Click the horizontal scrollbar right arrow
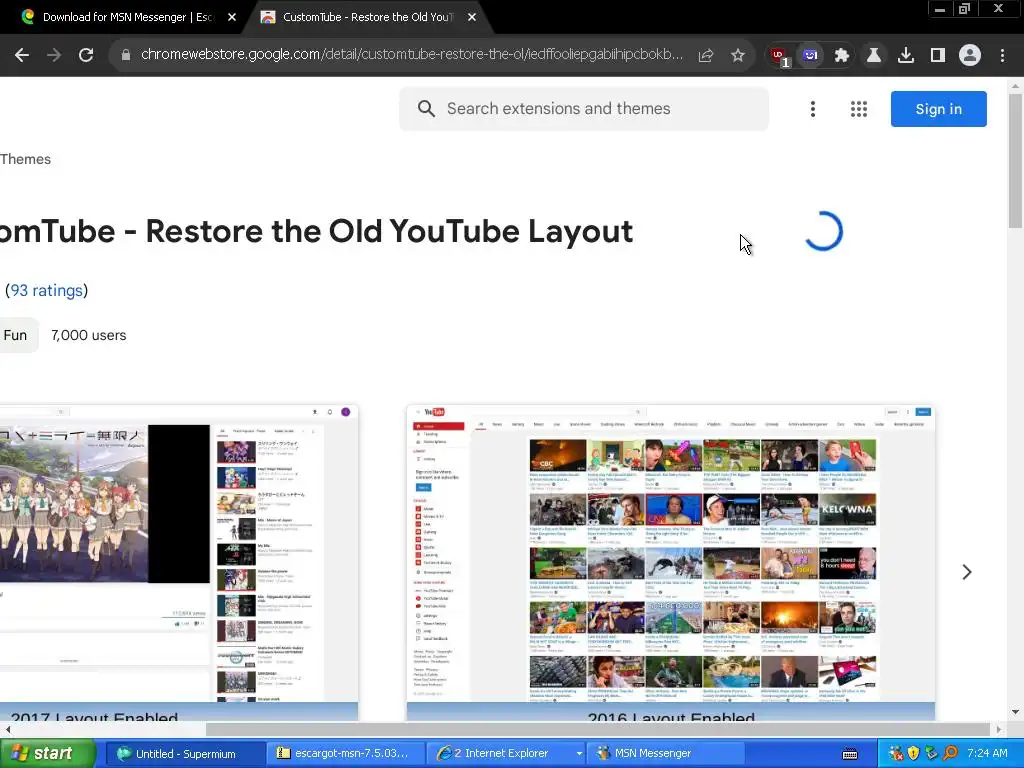Image resolution: width=1024 pixels, height=768 pixels. [x=999, y=729]
